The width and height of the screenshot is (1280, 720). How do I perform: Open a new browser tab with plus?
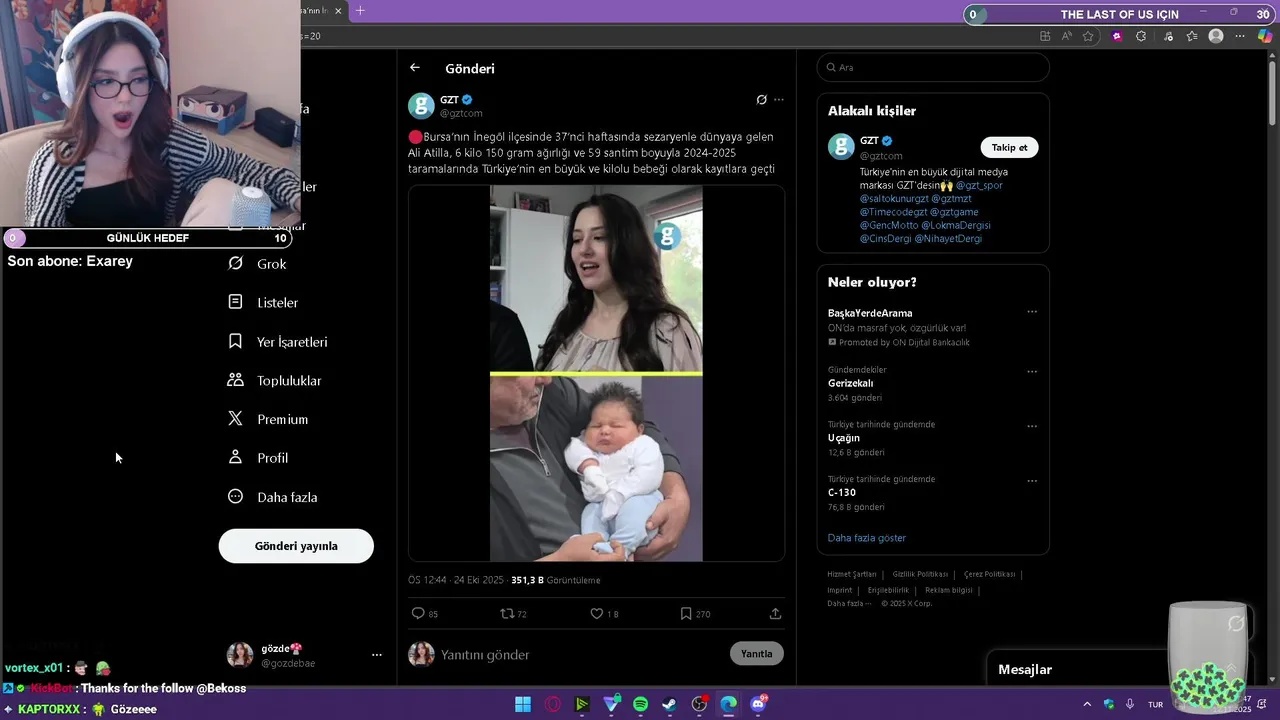tap(360, 11)
